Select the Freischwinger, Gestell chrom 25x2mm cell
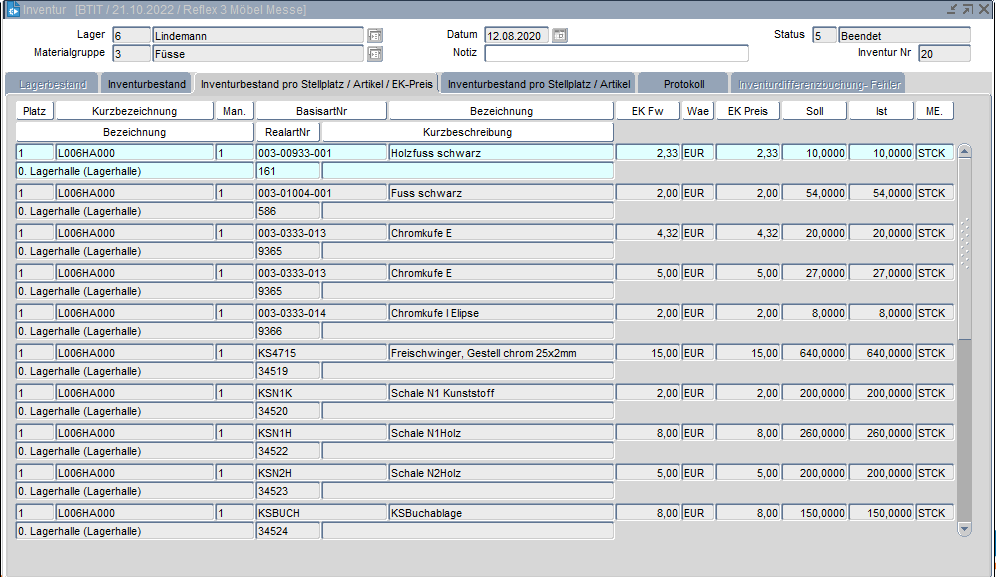The width and height of the screenshot is (996, 577). [x=500, y=353]
